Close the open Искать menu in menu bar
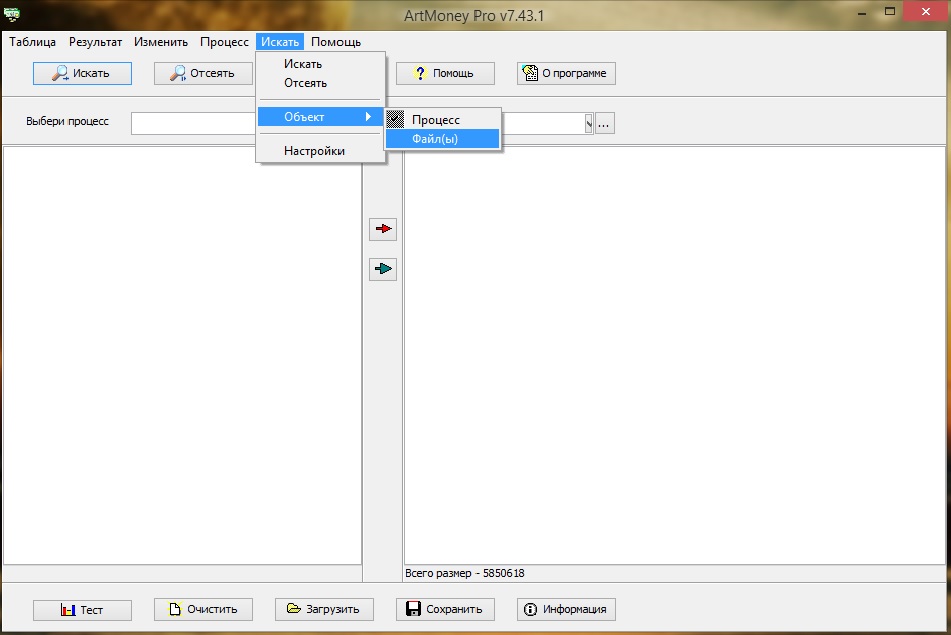951x635 pixels. click(280, 42)
